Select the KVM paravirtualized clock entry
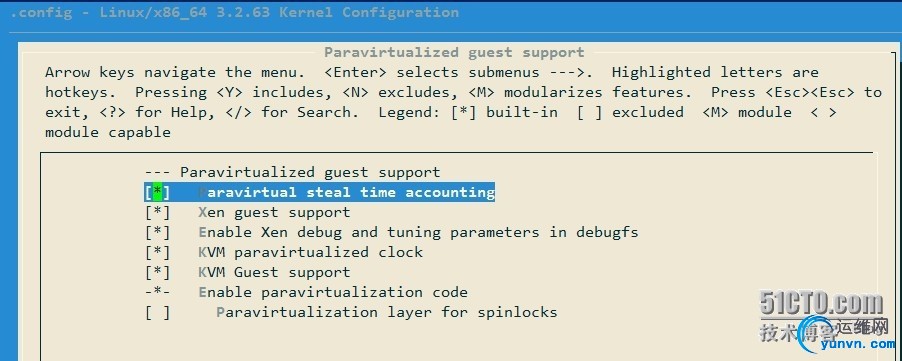This screenshot has width=902, height=361. 311,252
